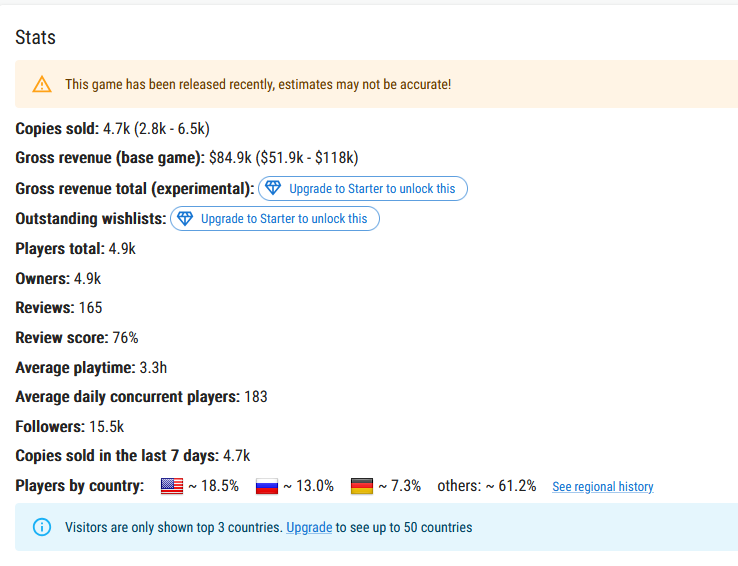738x566 pixels.
Task: Click the Average daily concurrent players value
Action: [256, 397]
